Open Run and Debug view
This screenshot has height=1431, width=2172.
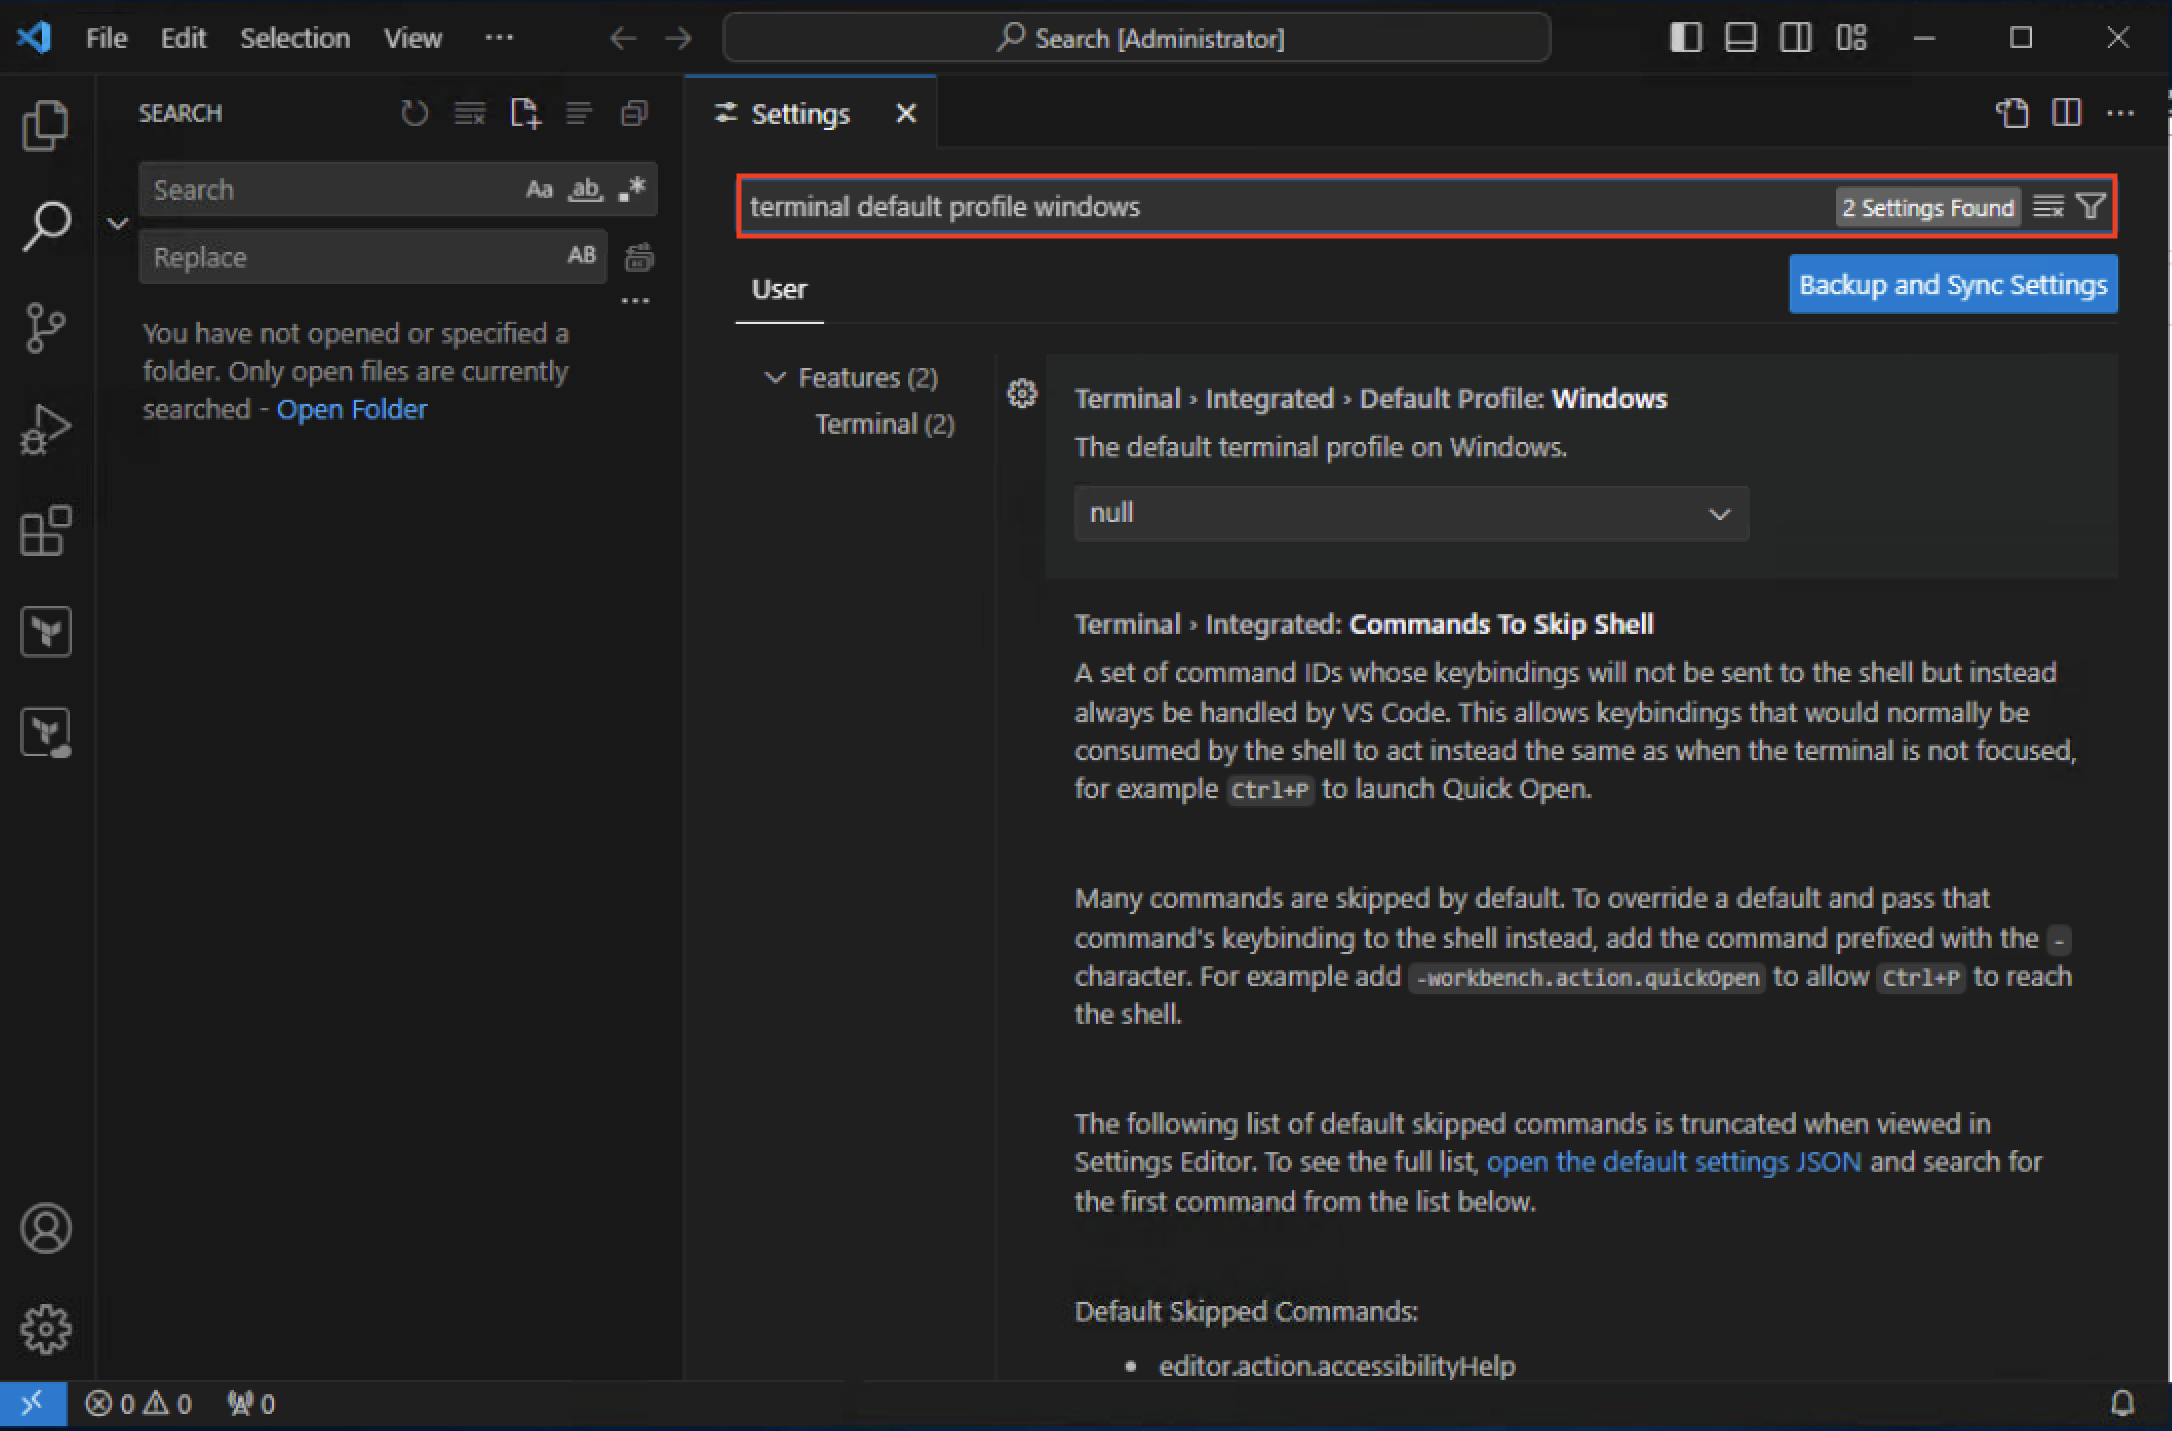45,429
